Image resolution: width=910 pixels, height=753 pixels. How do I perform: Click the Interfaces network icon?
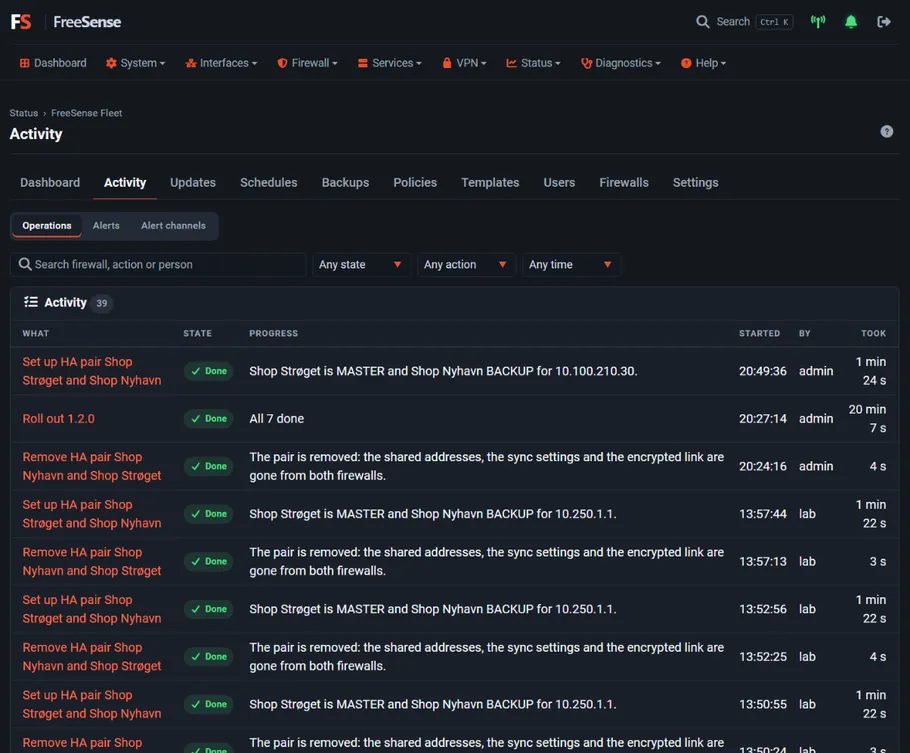click(x=190, y=63)
